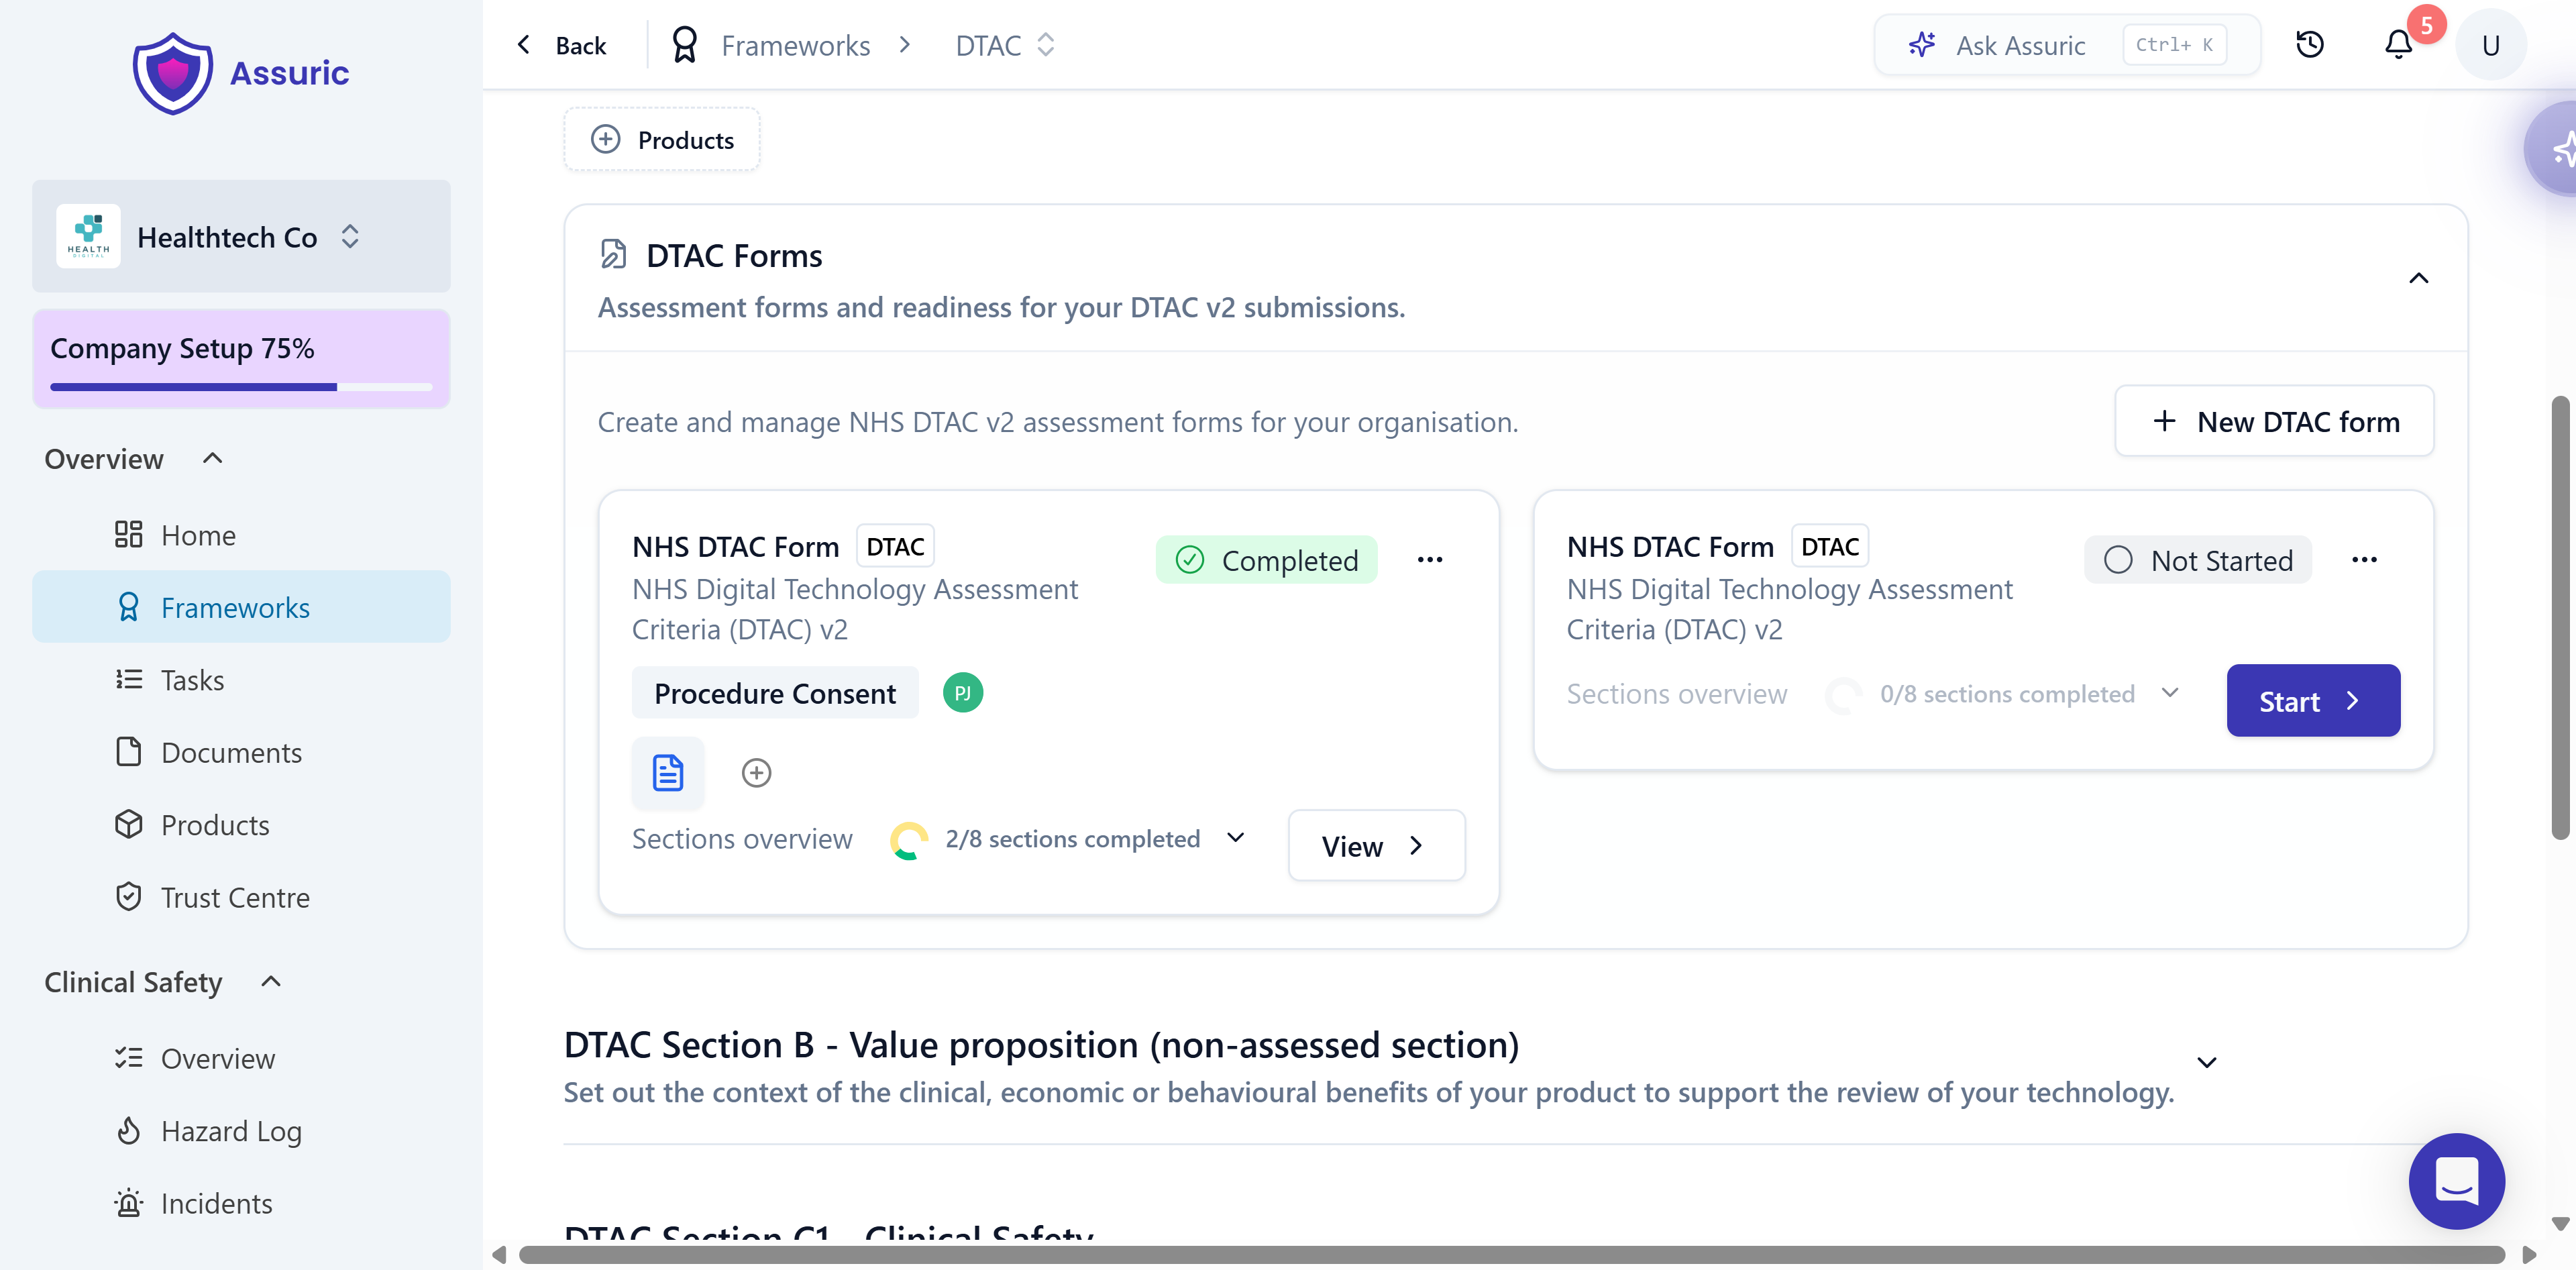
Task: Open the Healthtech Co company logo
Action: click(x=88, y=236)
